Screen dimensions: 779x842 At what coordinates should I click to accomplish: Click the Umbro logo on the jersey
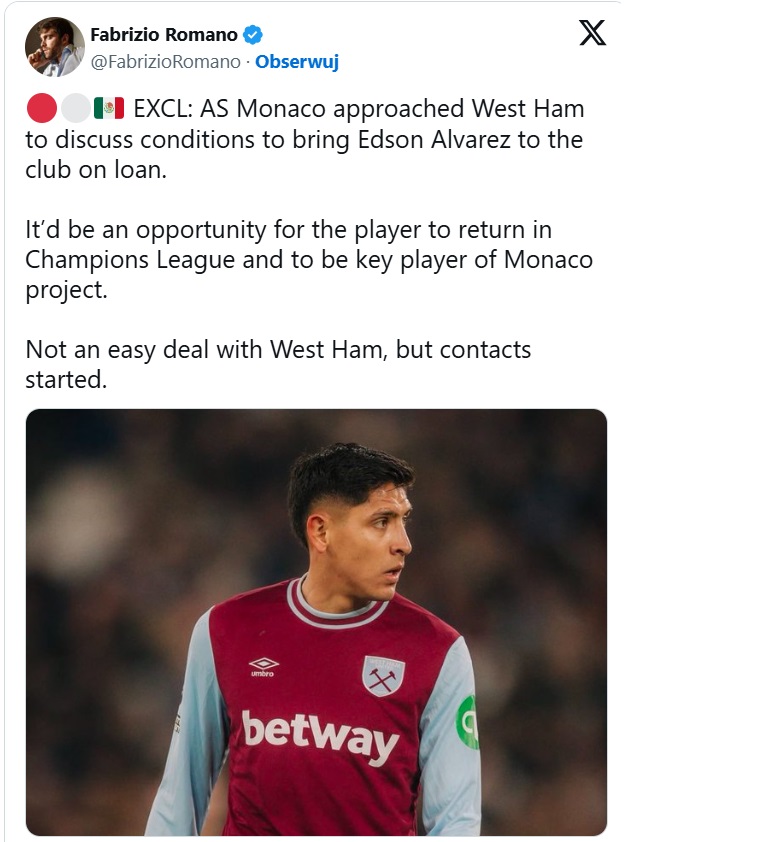(x=264, y=666)
